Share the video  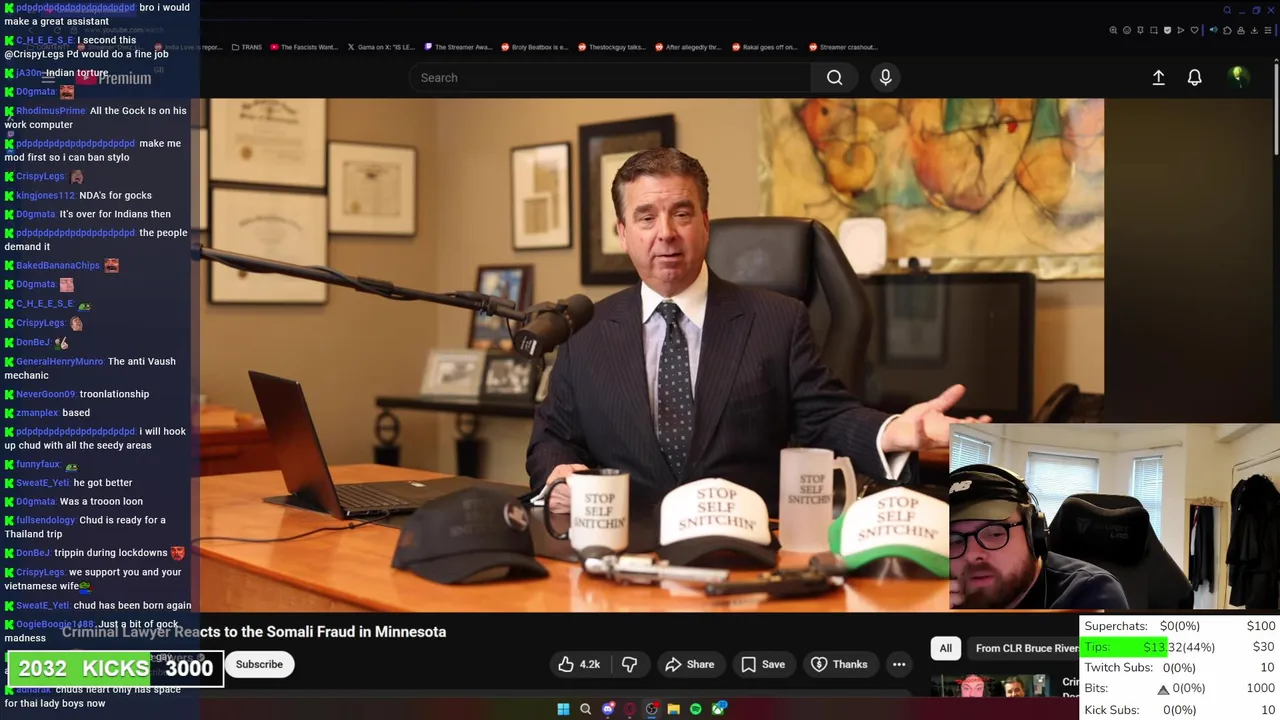click(689, 664)
